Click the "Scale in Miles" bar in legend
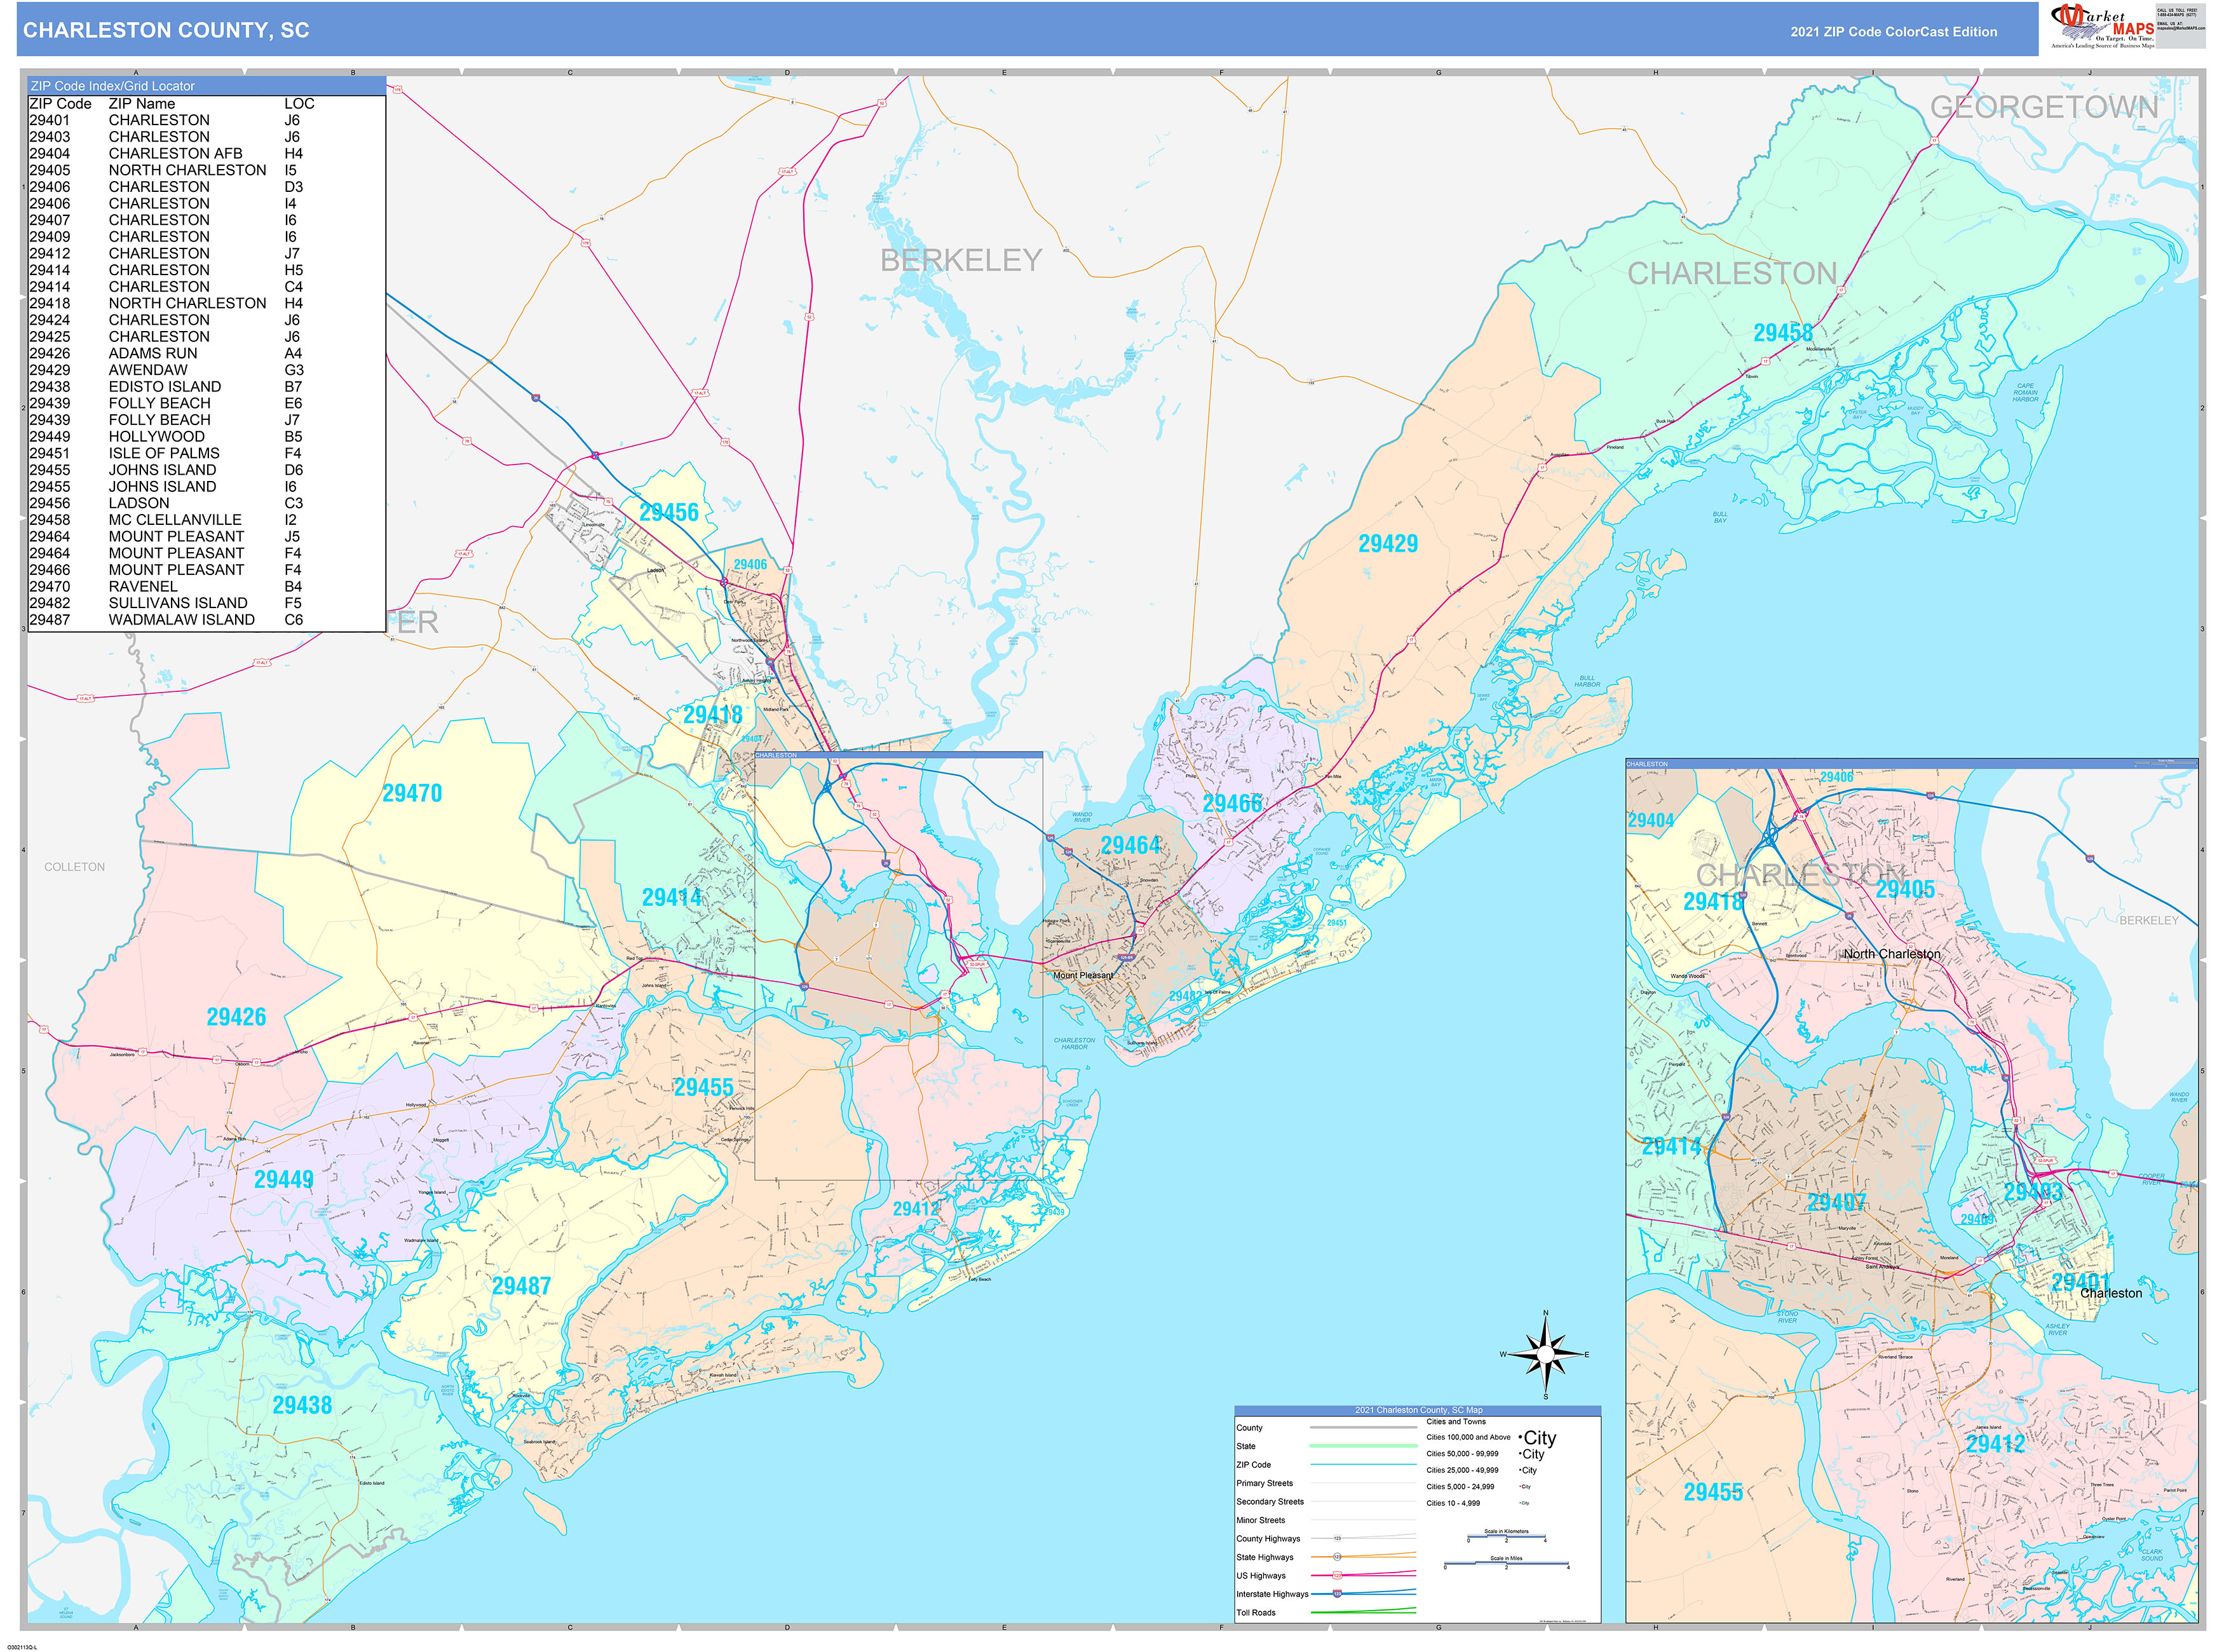Screen dimensions: 2217x1652 tap(1506, 1562)
